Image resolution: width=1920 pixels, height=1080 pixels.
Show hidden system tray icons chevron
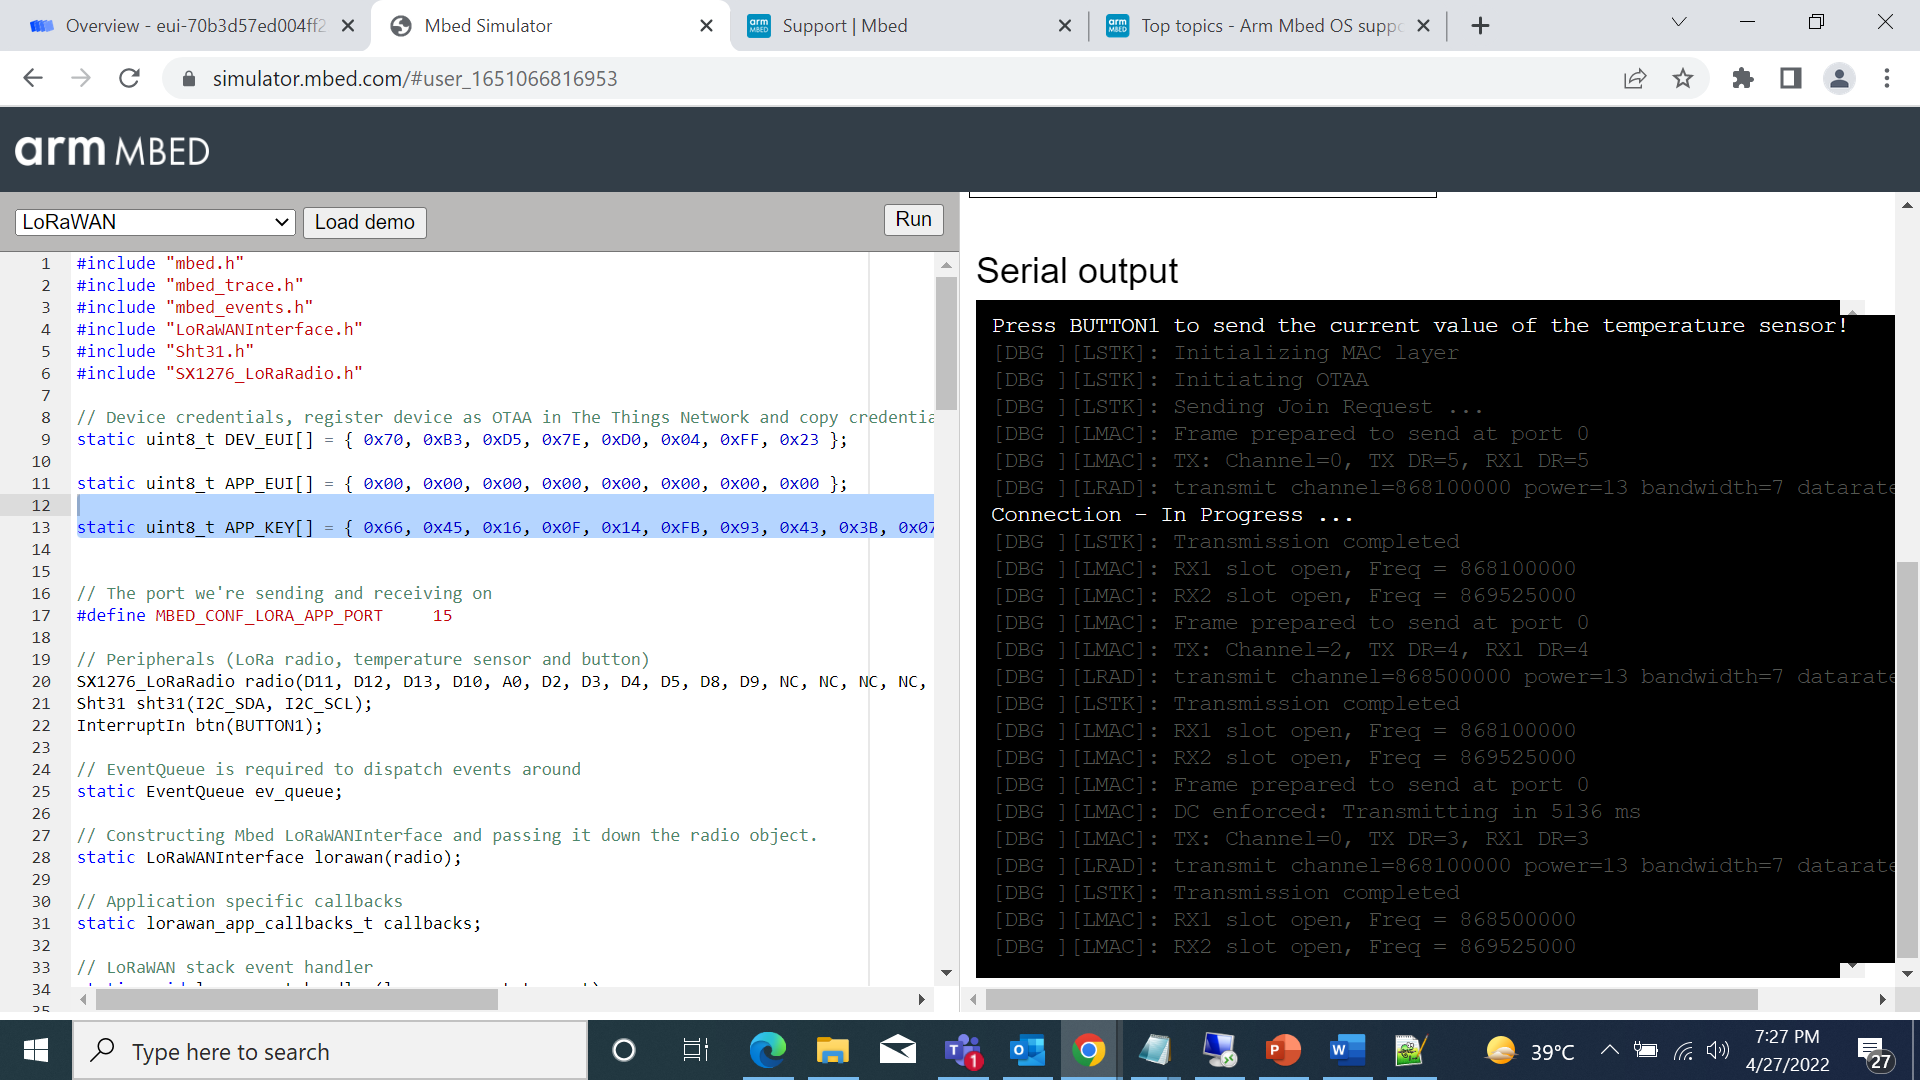1609,1050
